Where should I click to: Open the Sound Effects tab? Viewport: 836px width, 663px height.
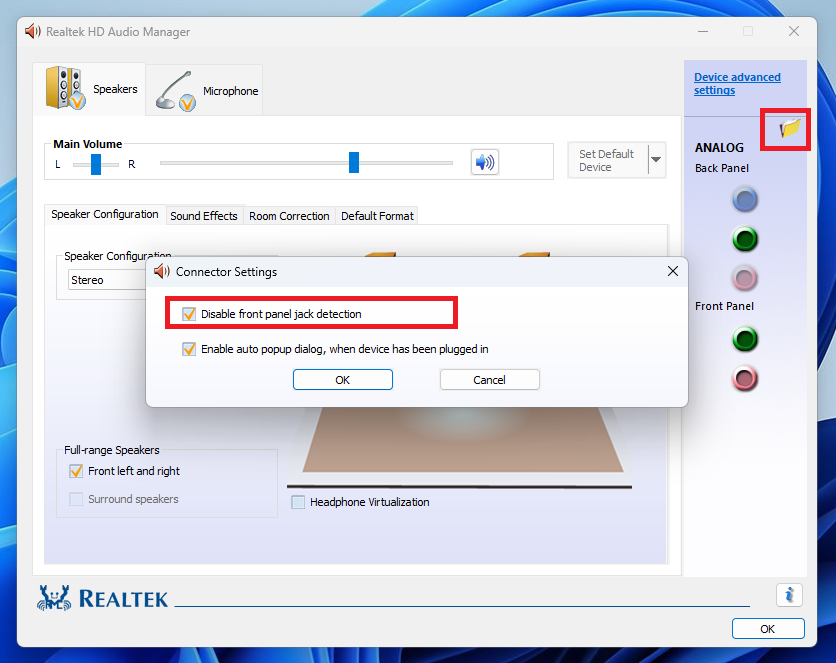pyautogui.click(x=204, y=216)
